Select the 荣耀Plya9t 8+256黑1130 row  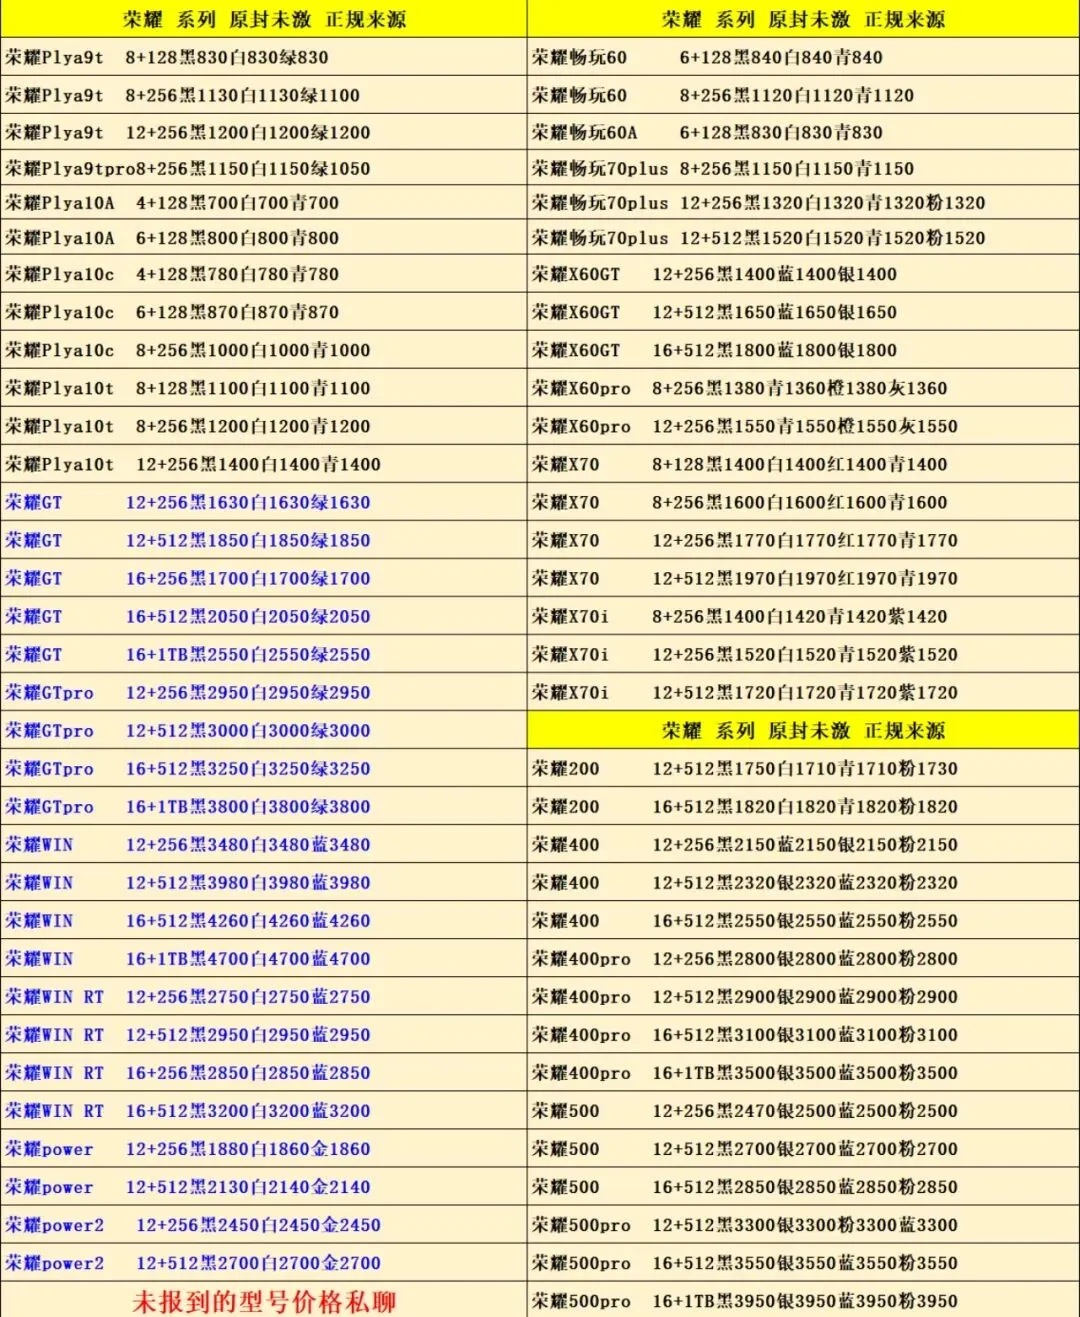pyautogui.click(x=264, y=95)
